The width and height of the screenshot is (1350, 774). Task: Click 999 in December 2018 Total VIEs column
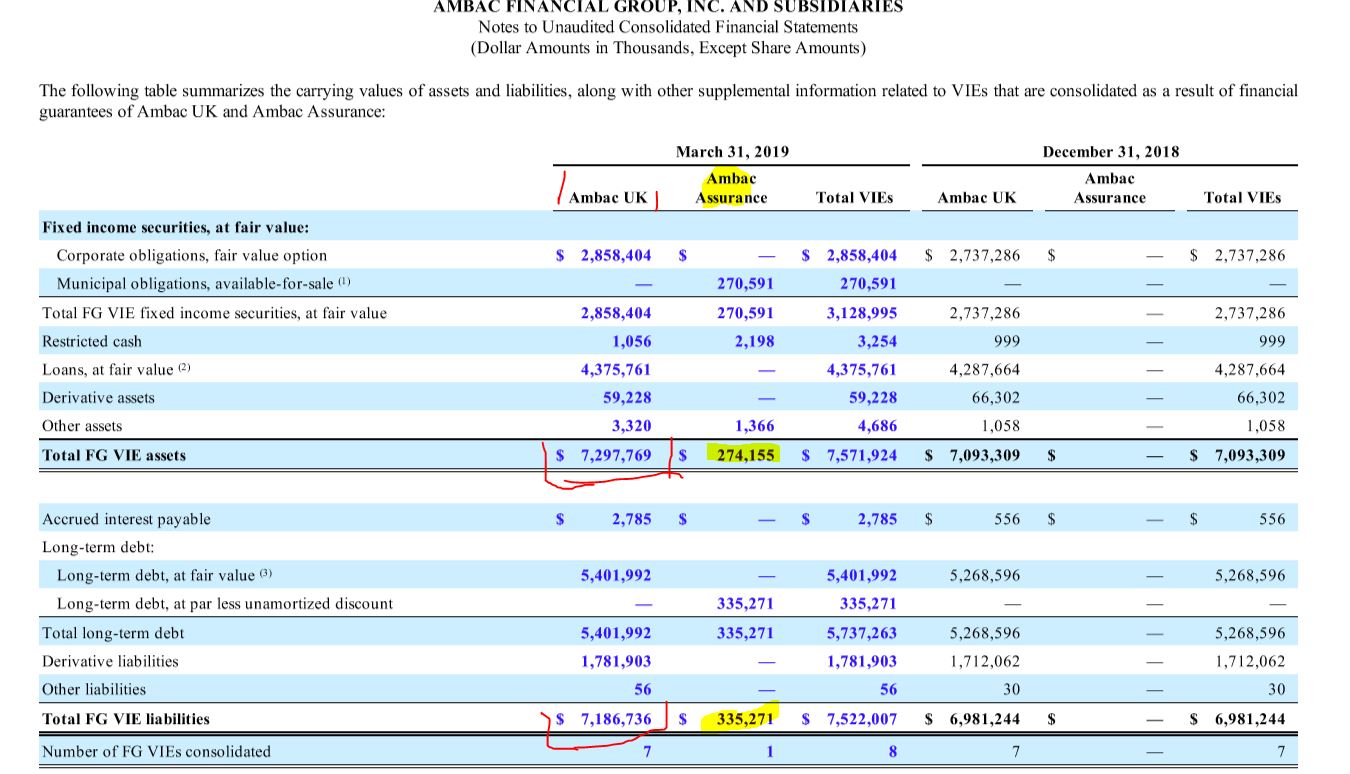point(1272,341)
